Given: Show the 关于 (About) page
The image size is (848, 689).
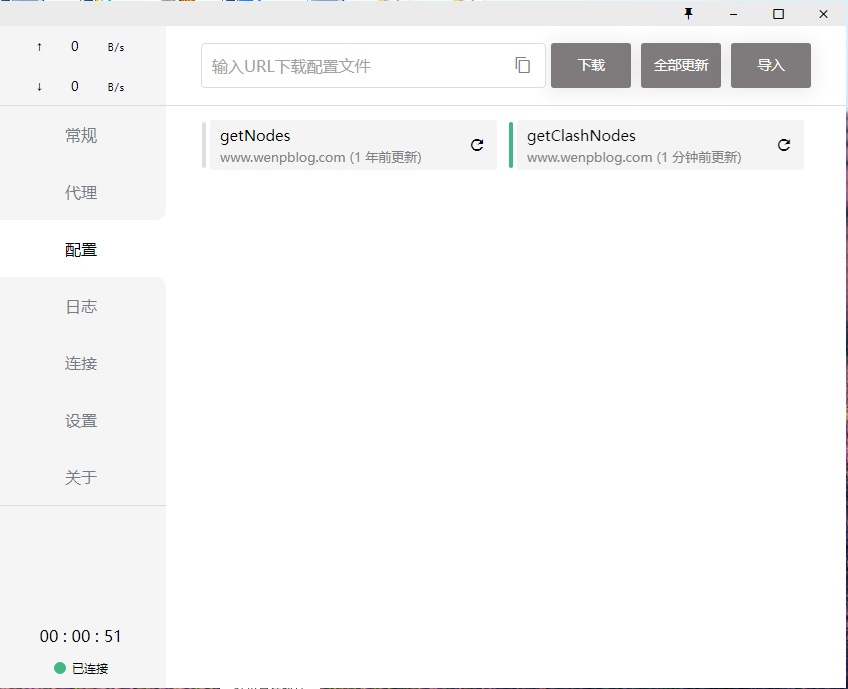Looking at the screenshot, I should point(81,478).
